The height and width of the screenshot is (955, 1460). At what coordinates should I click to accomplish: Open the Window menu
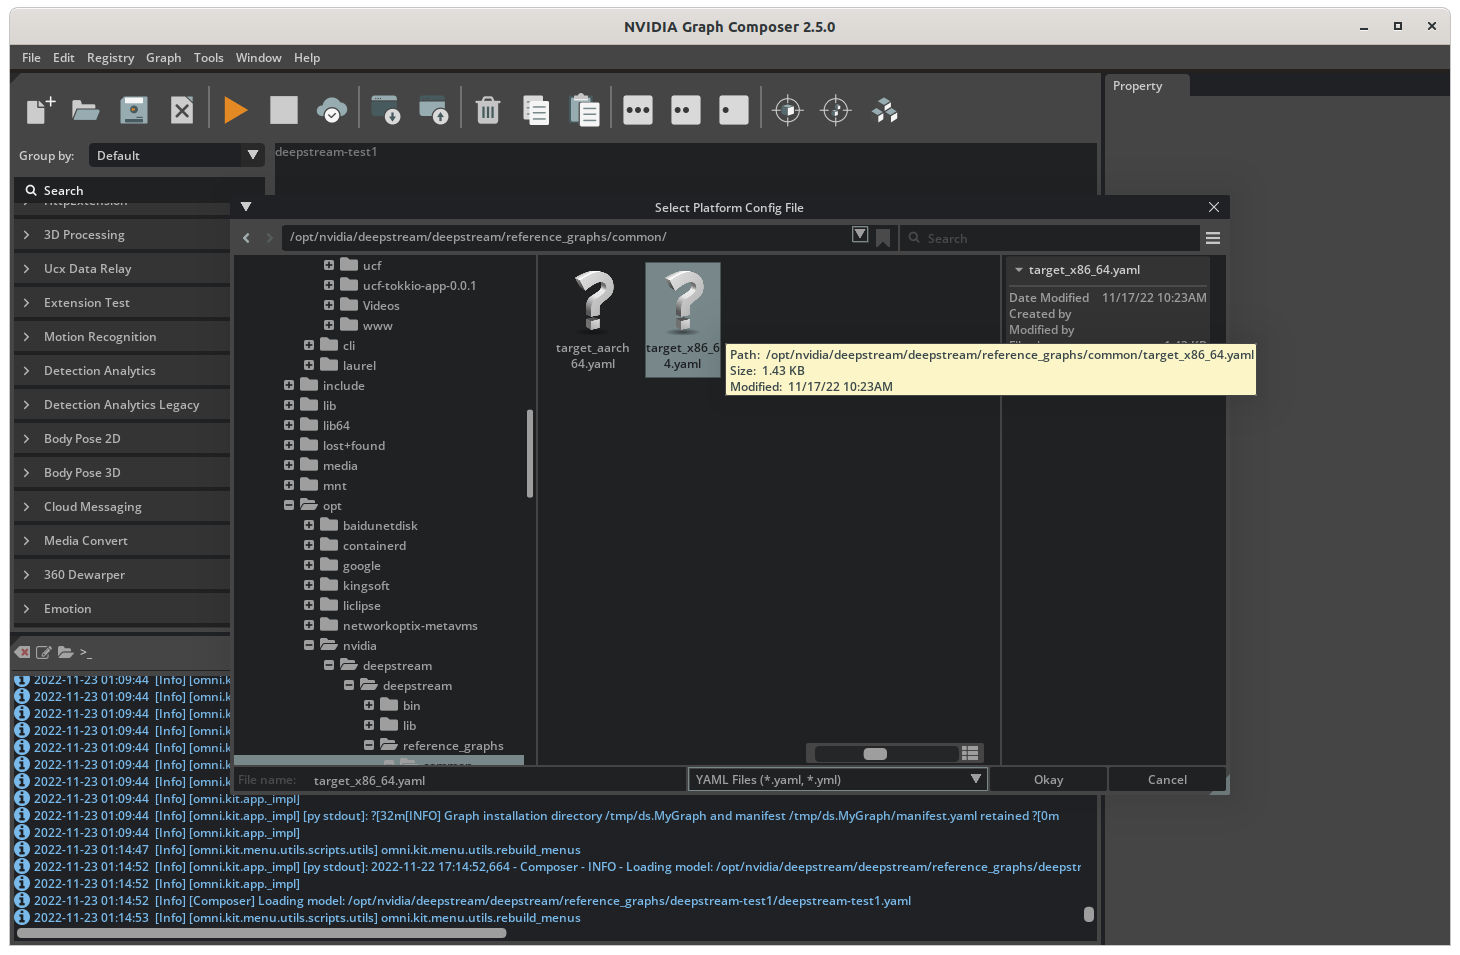point(259,58)
